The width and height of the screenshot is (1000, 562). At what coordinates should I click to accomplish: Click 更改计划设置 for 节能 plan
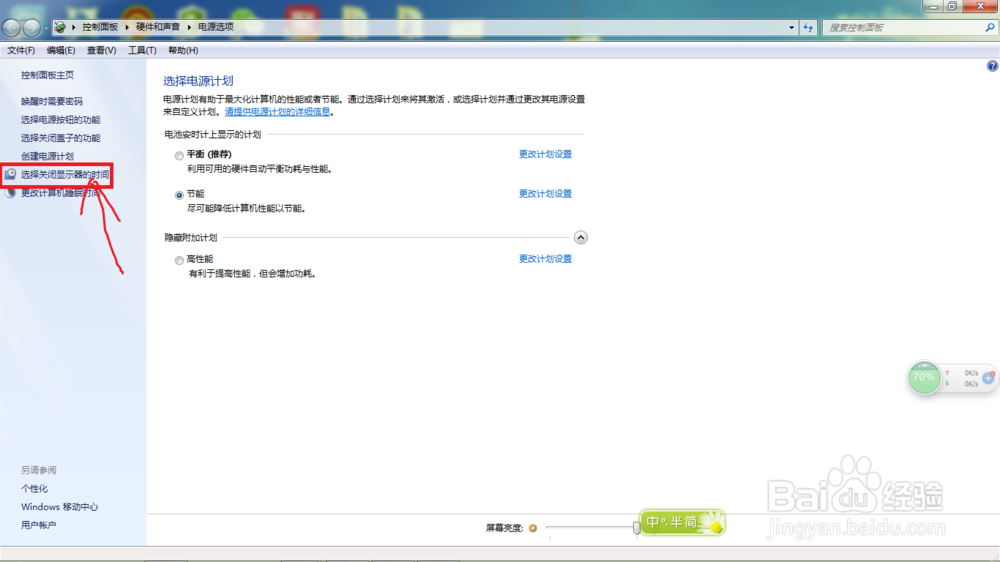pos(545,194)
